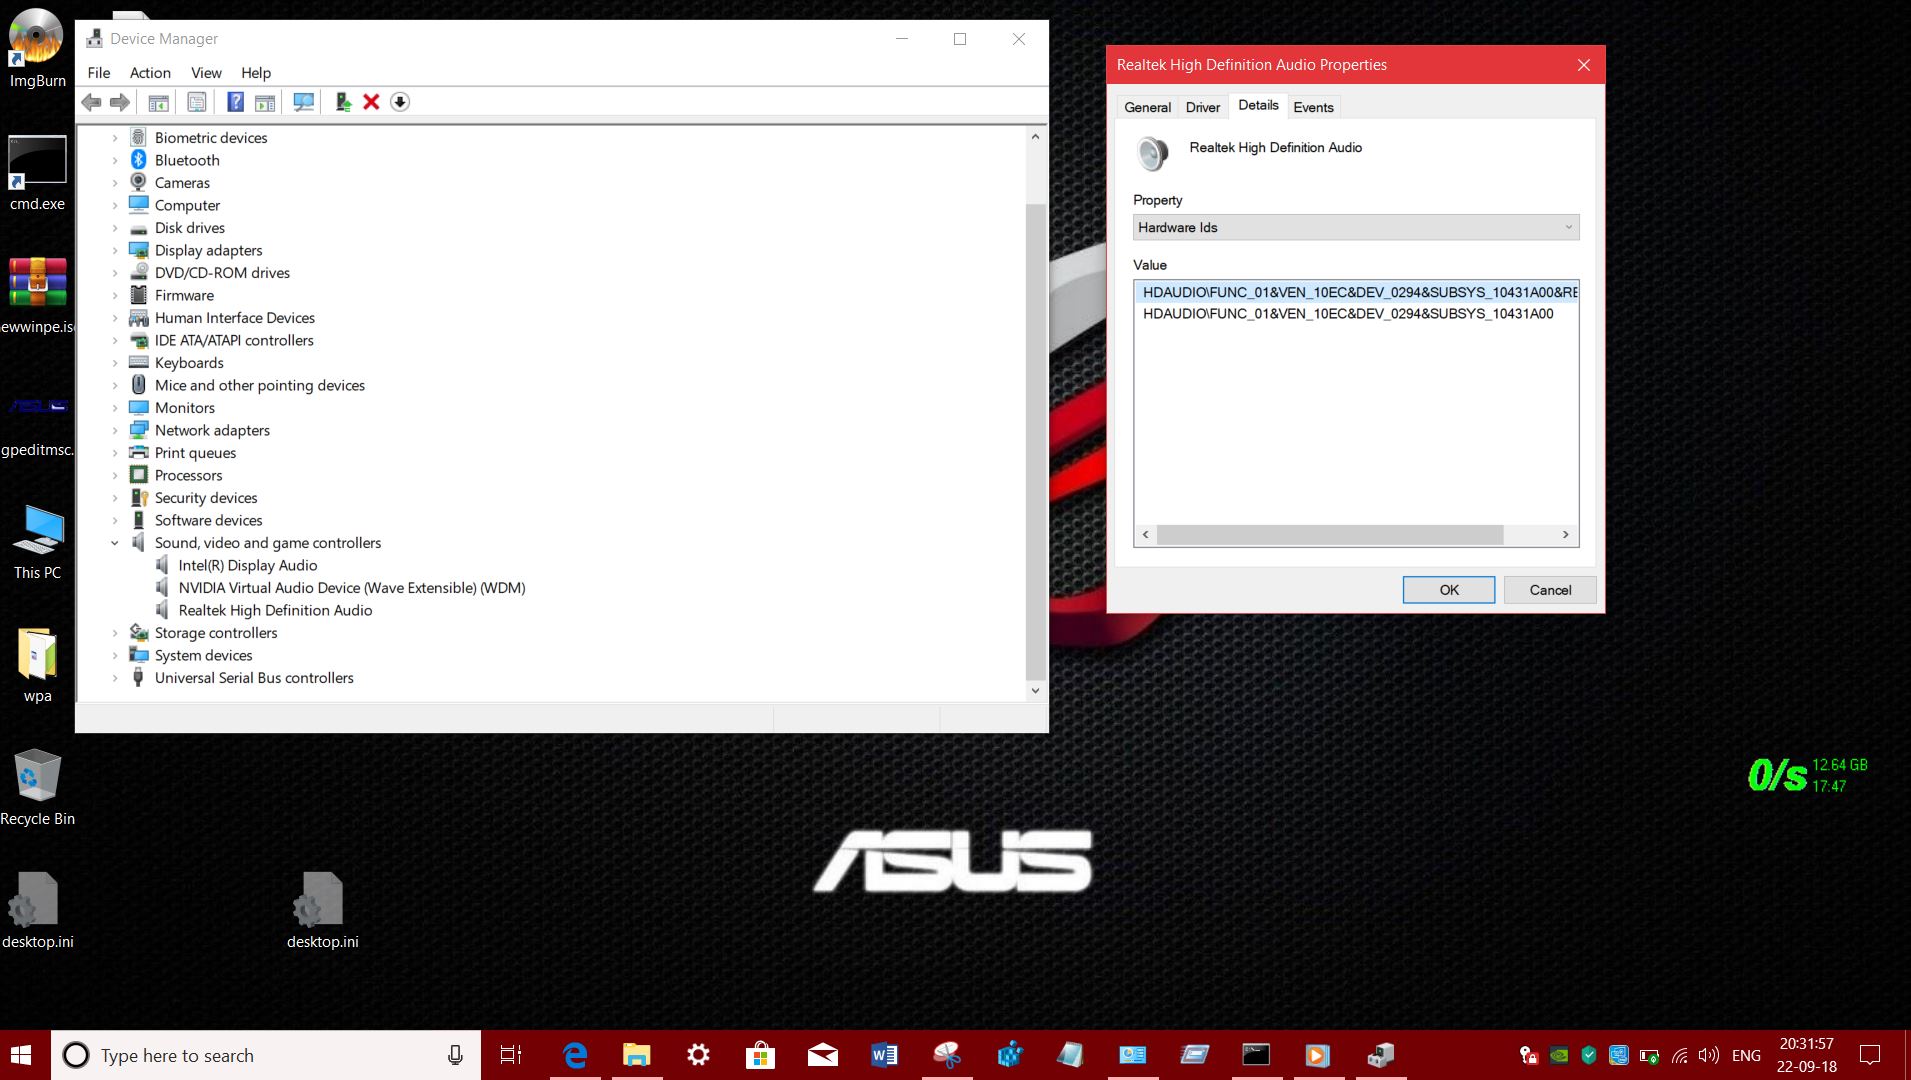Select the second hardware ID value ending SUBSYS_10431A00

click(1348, 314)
